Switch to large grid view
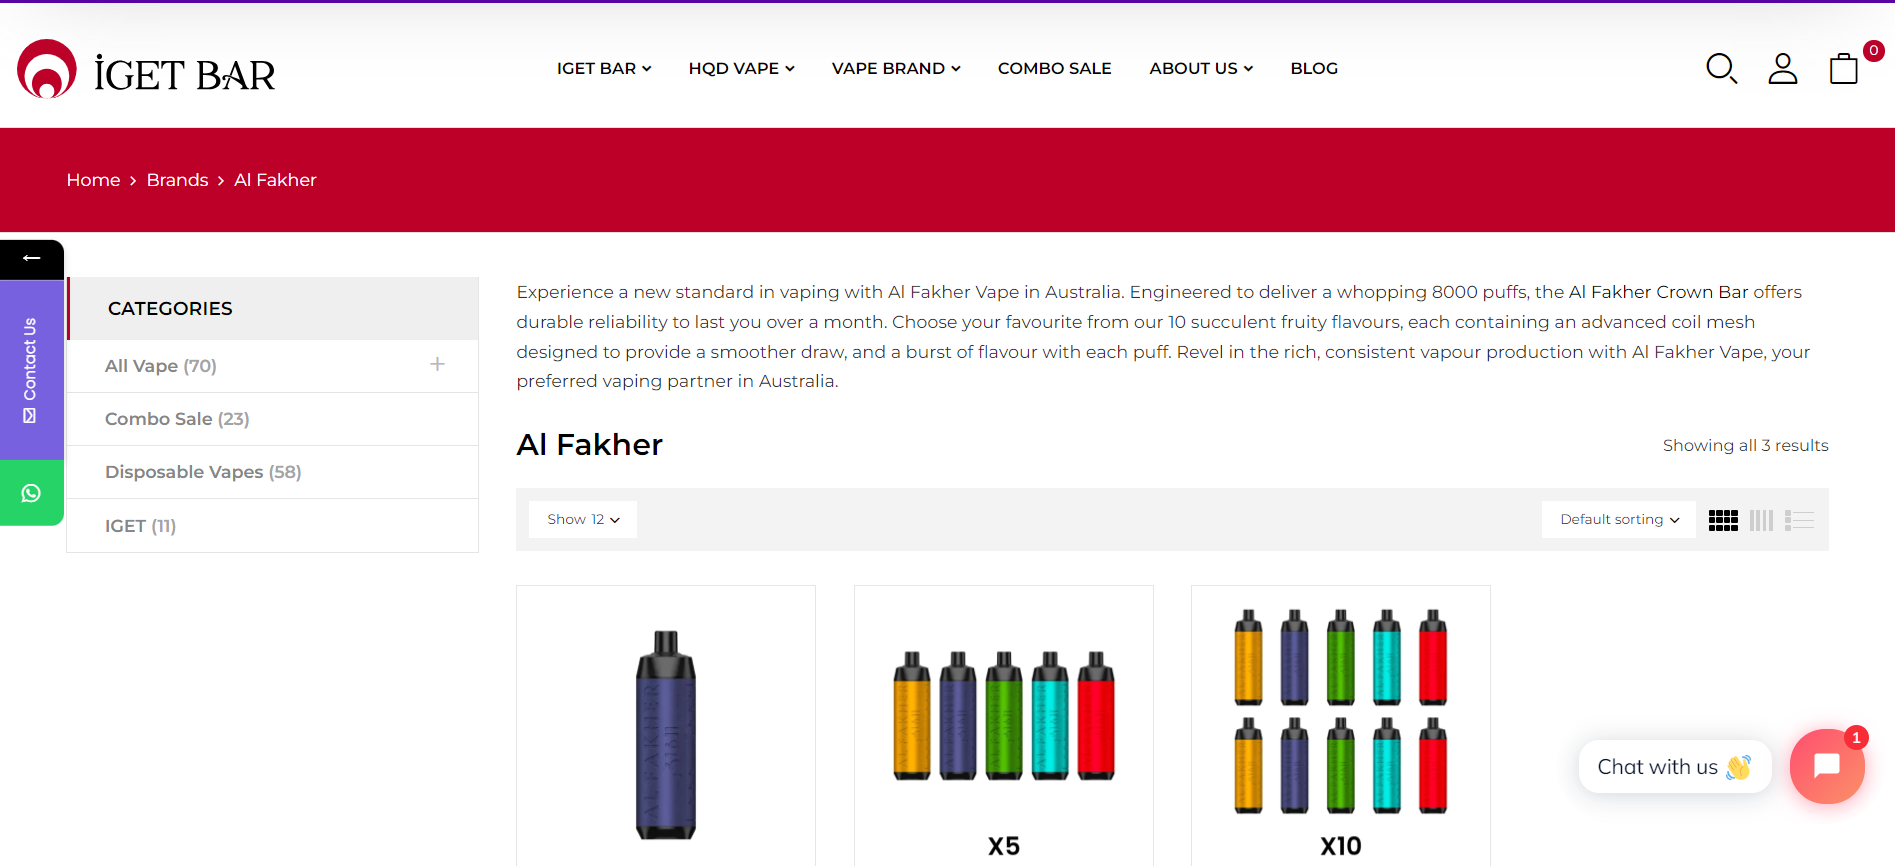Image resolution: width=1895 pixels, height=866 pixels. pyautogui.click(x=1723, y=520)
